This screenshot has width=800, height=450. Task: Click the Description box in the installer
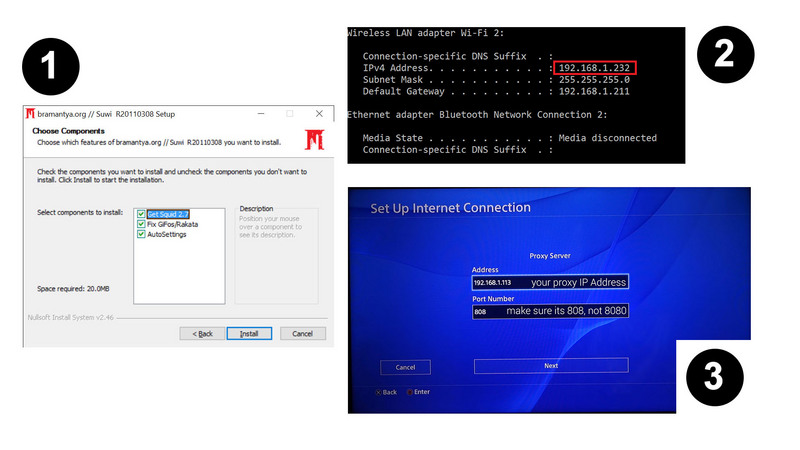[x=277, y=256]
